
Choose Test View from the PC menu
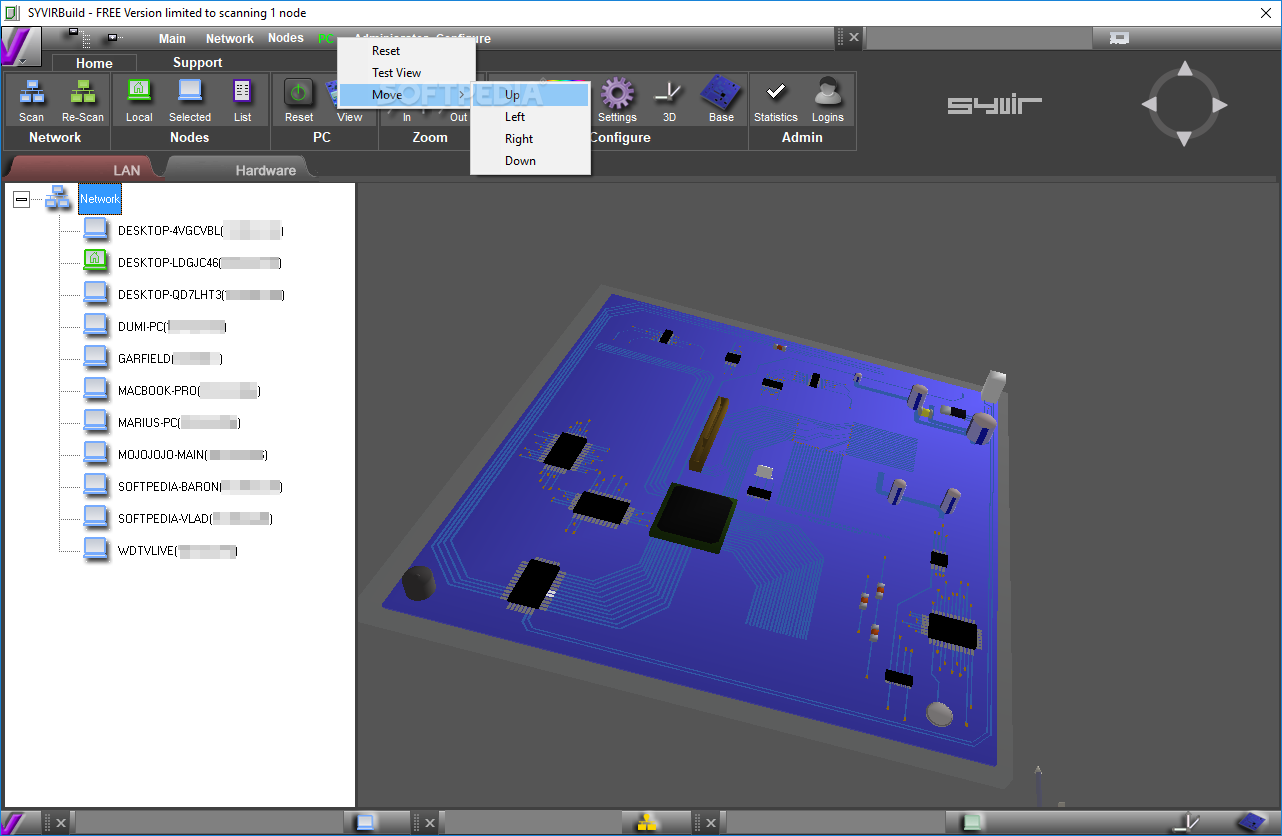pos(396,73)
